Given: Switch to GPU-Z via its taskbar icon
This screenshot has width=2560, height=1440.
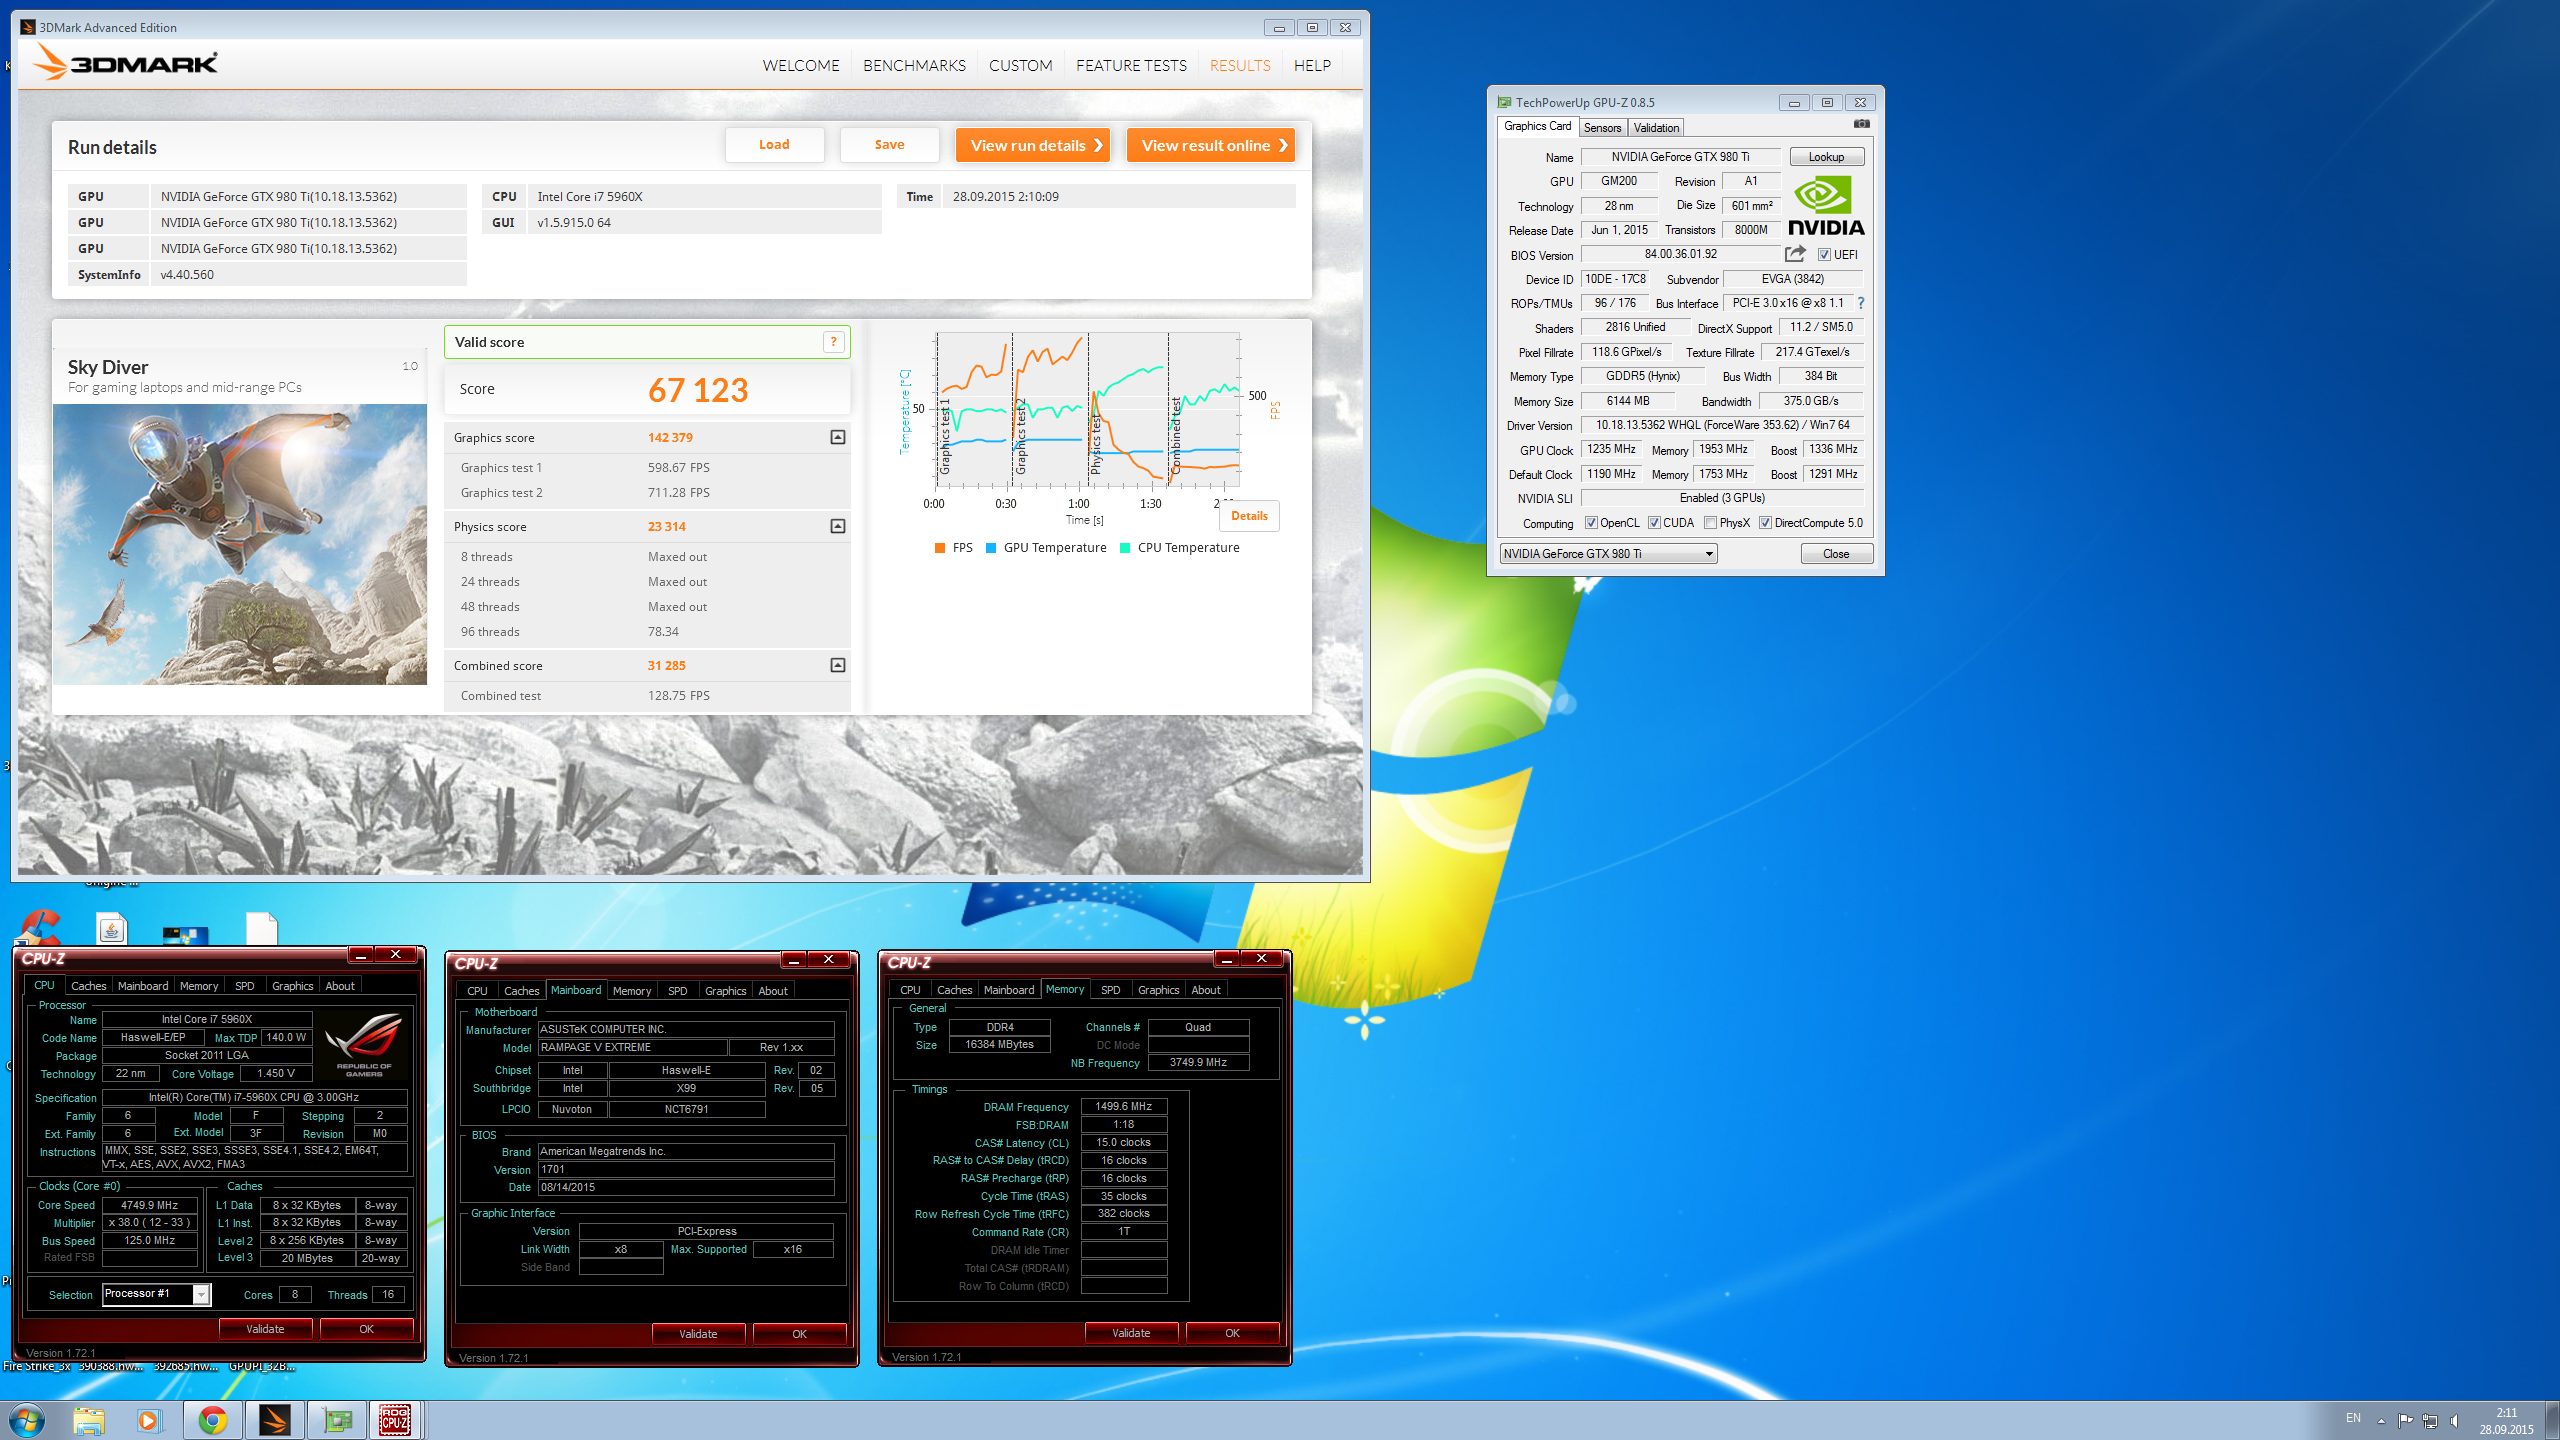Looking at the screenshot, I should coord(337,1420).
